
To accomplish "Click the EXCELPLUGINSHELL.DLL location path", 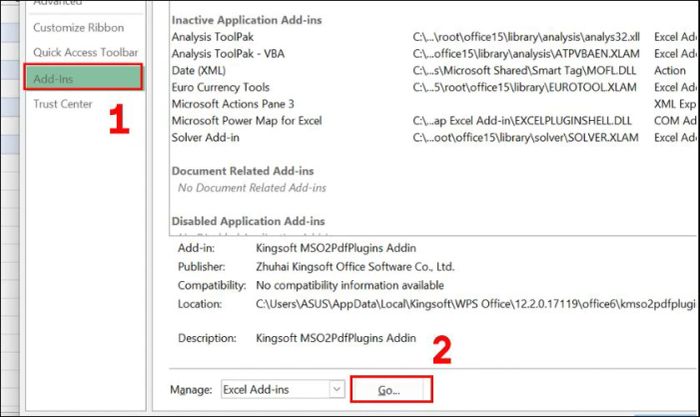I will click(x=523, y=120).
